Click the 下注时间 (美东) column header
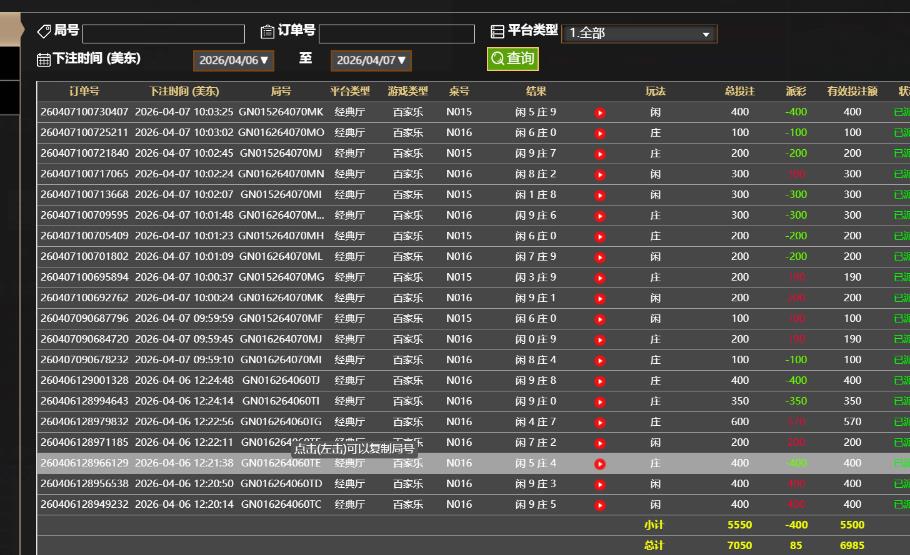910x555 pixels. click(184, 91)
